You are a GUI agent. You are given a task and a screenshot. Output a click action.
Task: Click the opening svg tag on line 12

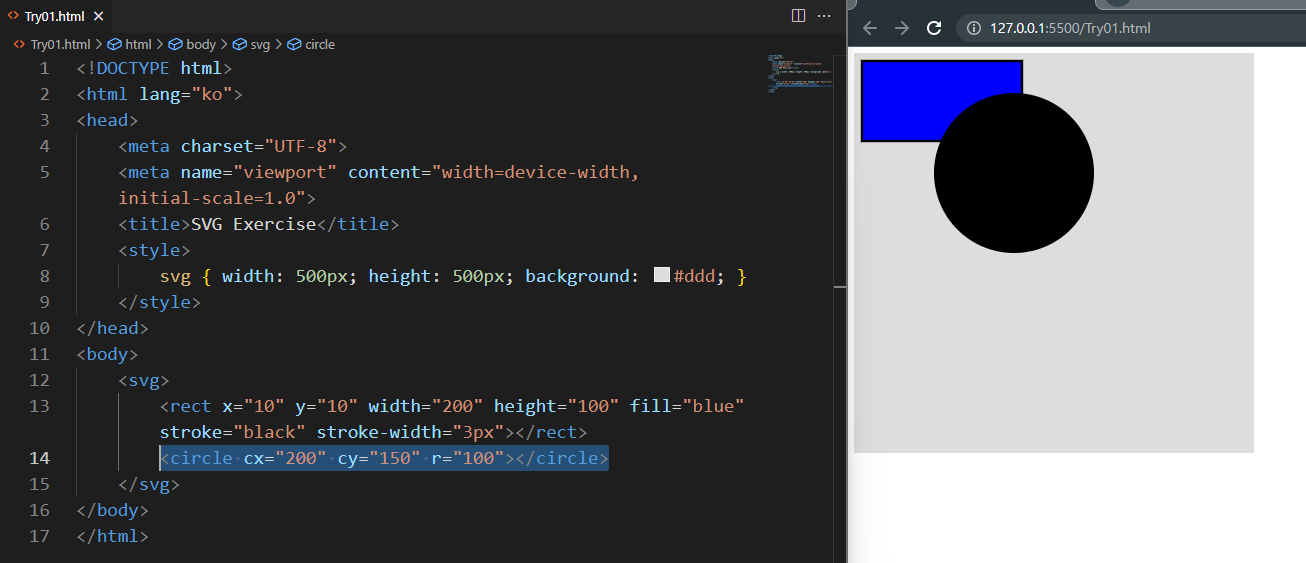click(144, 380)
